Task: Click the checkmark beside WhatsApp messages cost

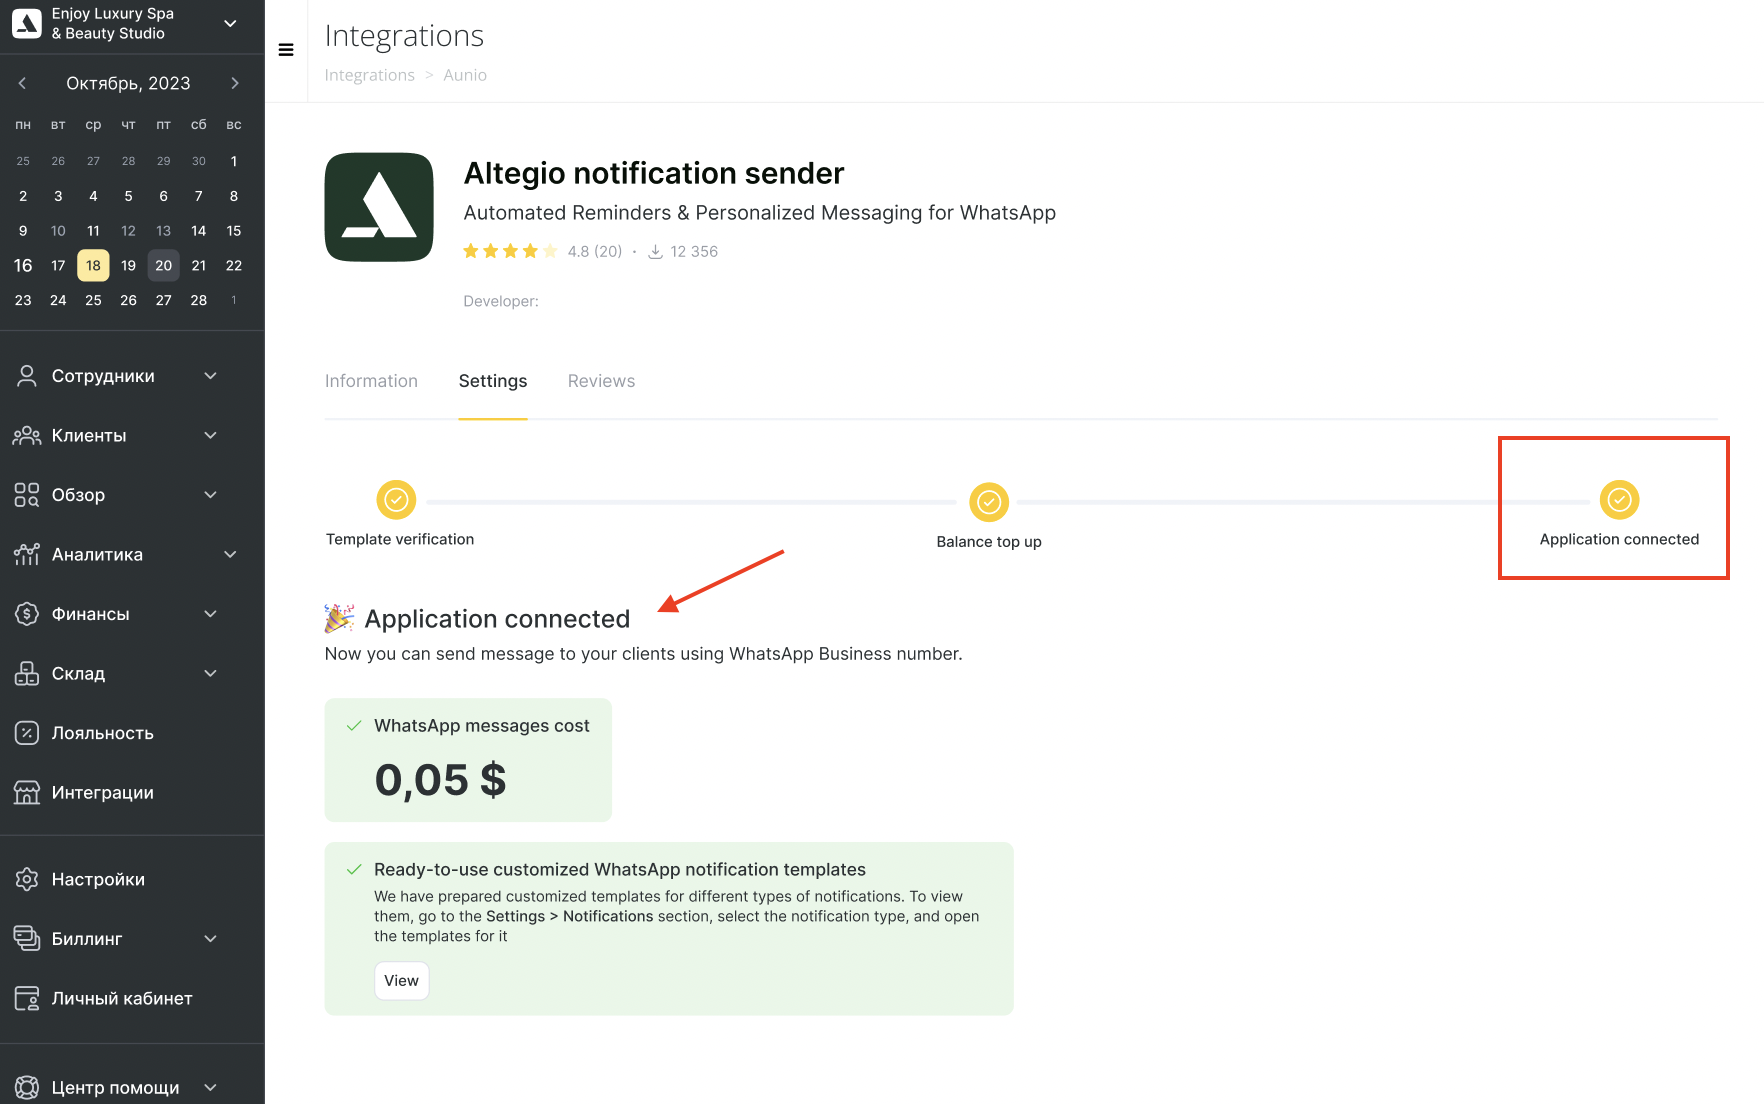Action: tap(353, 726)
